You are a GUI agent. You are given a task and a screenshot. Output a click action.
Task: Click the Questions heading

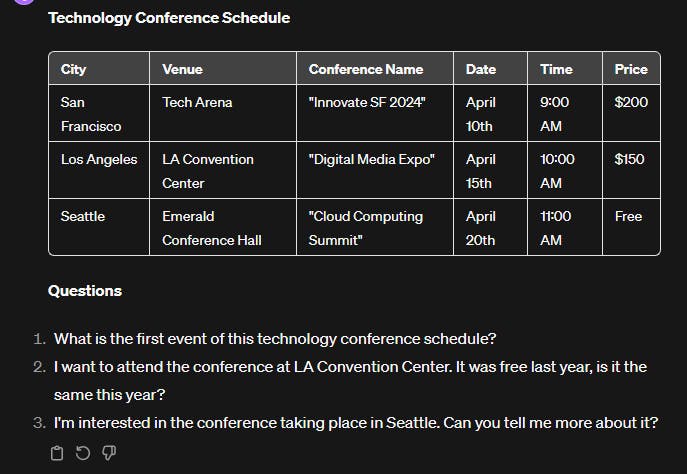(85, 291)
